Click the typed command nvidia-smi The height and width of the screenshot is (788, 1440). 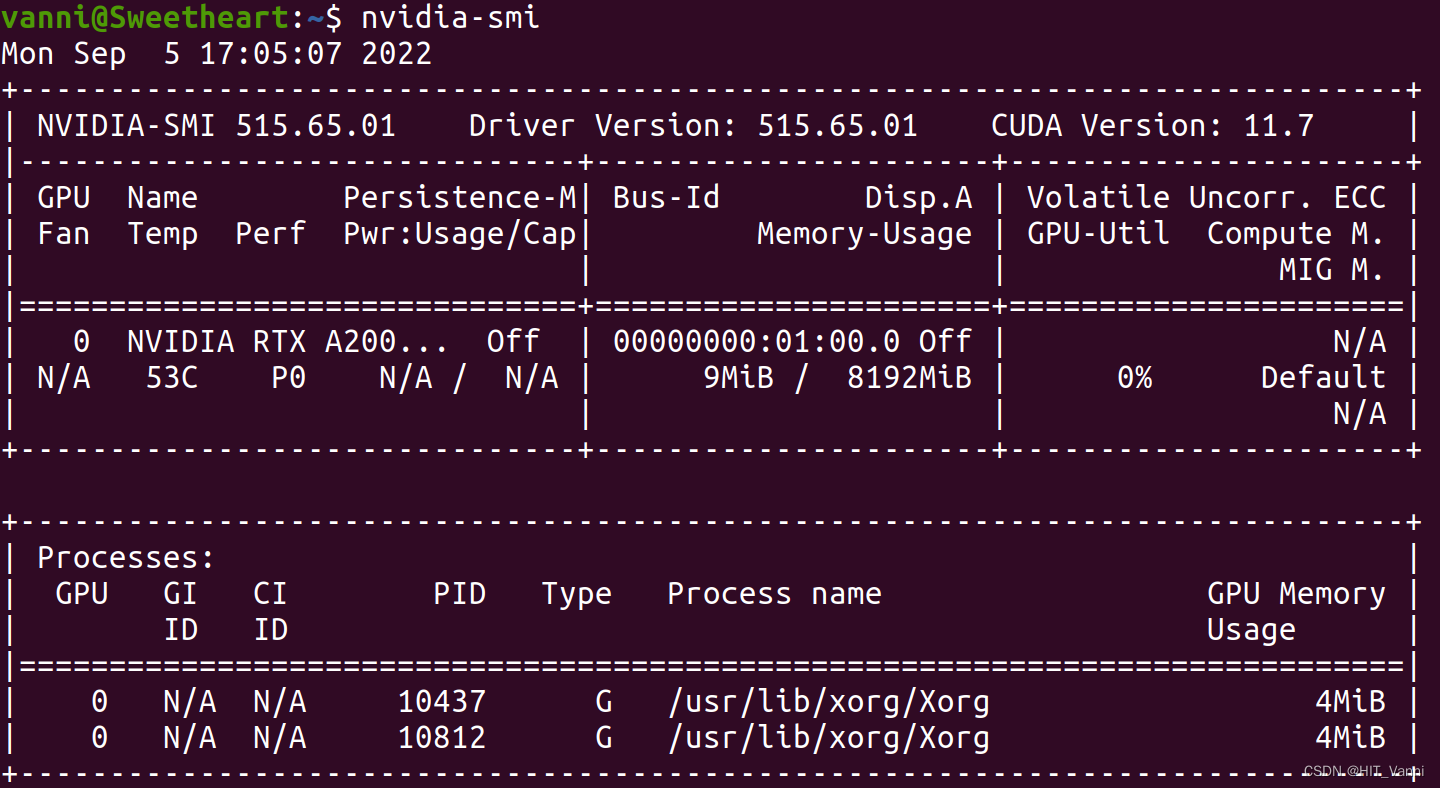[x=450, y=17]
